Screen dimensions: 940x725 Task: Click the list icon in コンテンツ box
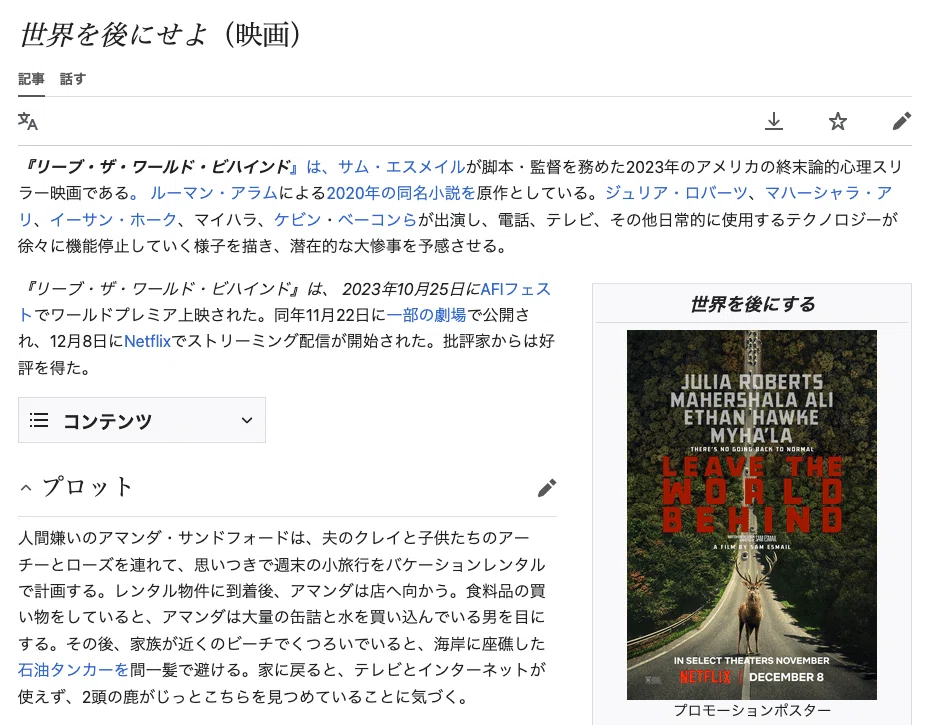tap(39, 420)
